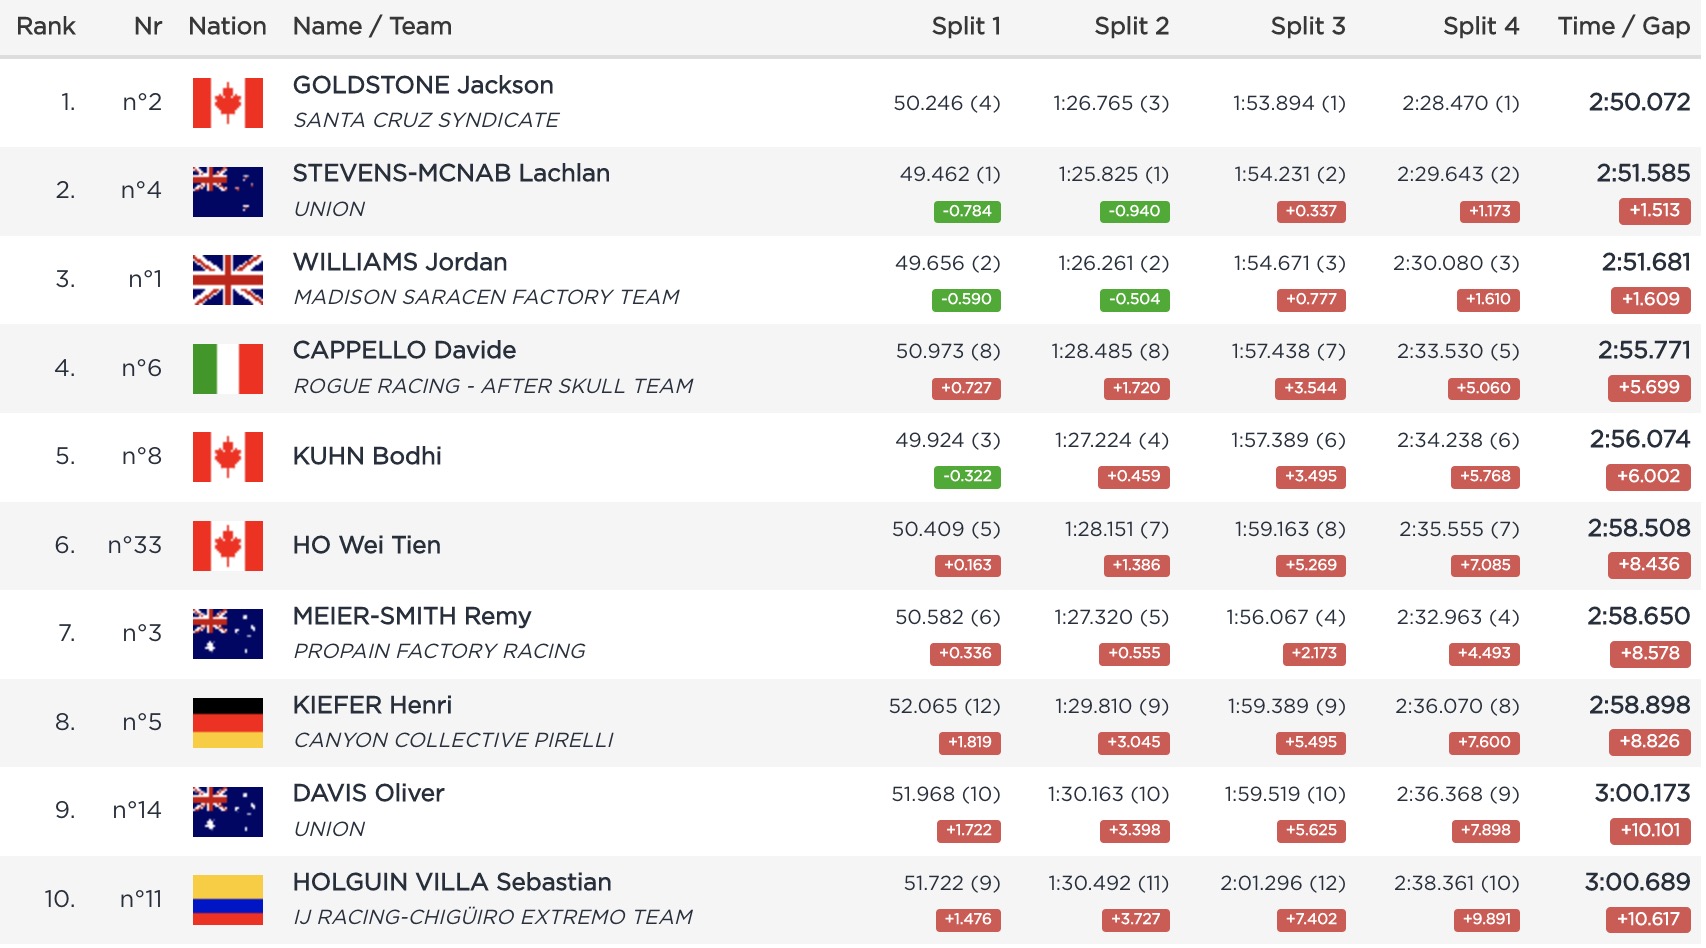Click the Canadian flag next to HO Wei Tien
The width and height of the screenshot is (1706, 948).
(228, 545)
